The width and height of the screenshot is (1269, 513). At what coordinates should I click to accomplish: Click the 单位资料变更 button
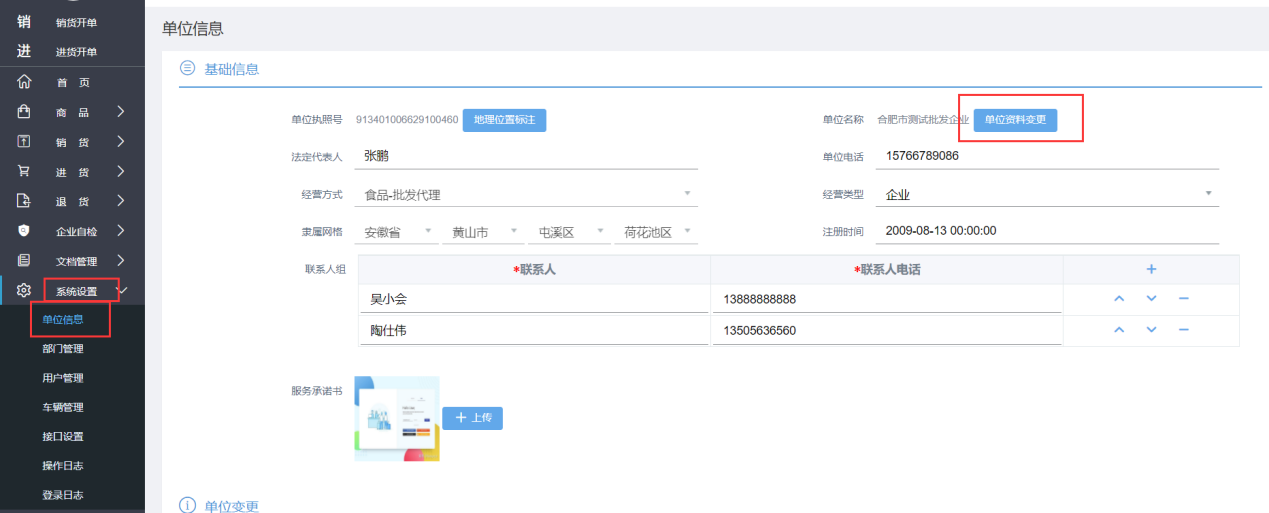(1015, 120)
